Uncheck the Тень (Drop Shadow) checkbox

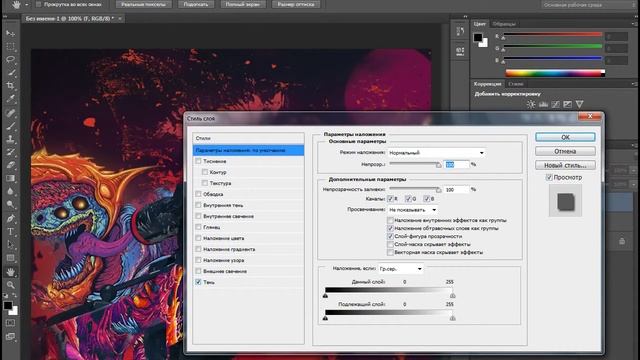198,282
